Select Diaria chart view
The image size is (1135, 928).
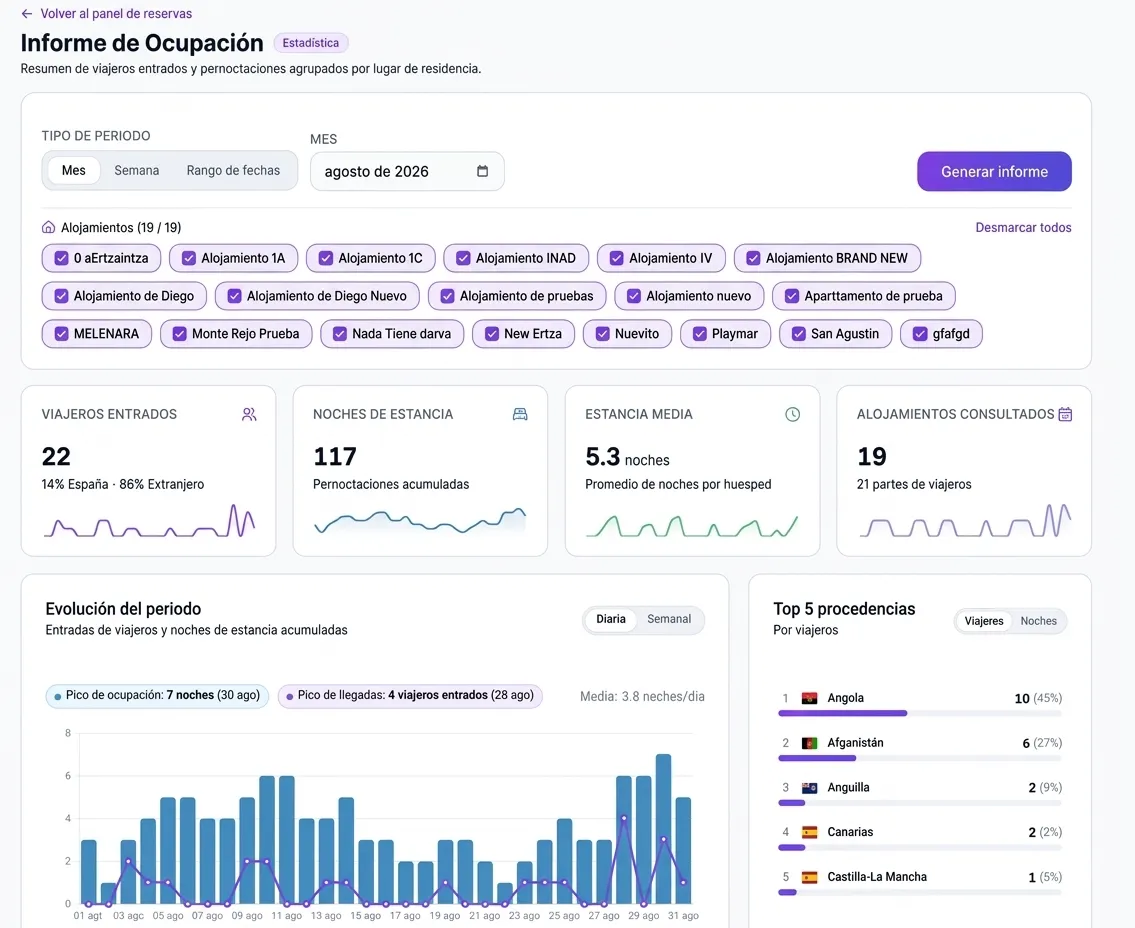tap(611, 620)
